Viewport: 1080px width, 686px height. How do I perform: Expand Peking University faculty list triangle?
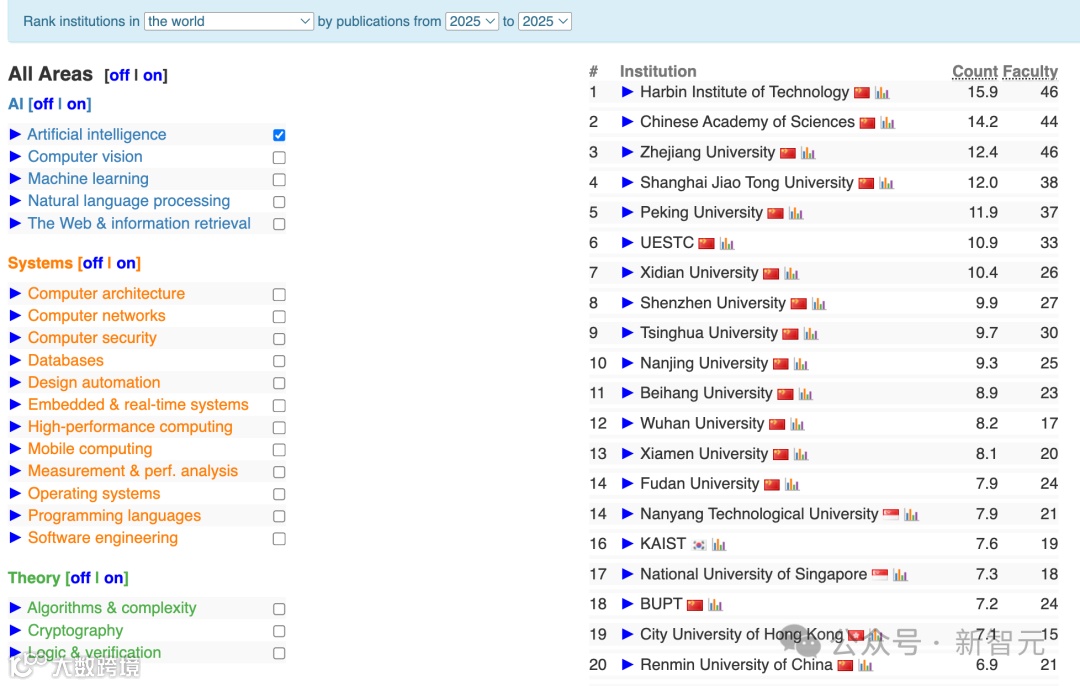pyautogui.click(x=627, y=212)
